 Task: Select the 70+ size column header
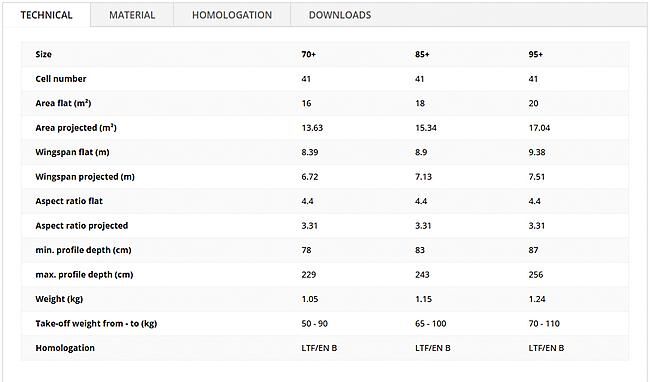coord(308,54)
